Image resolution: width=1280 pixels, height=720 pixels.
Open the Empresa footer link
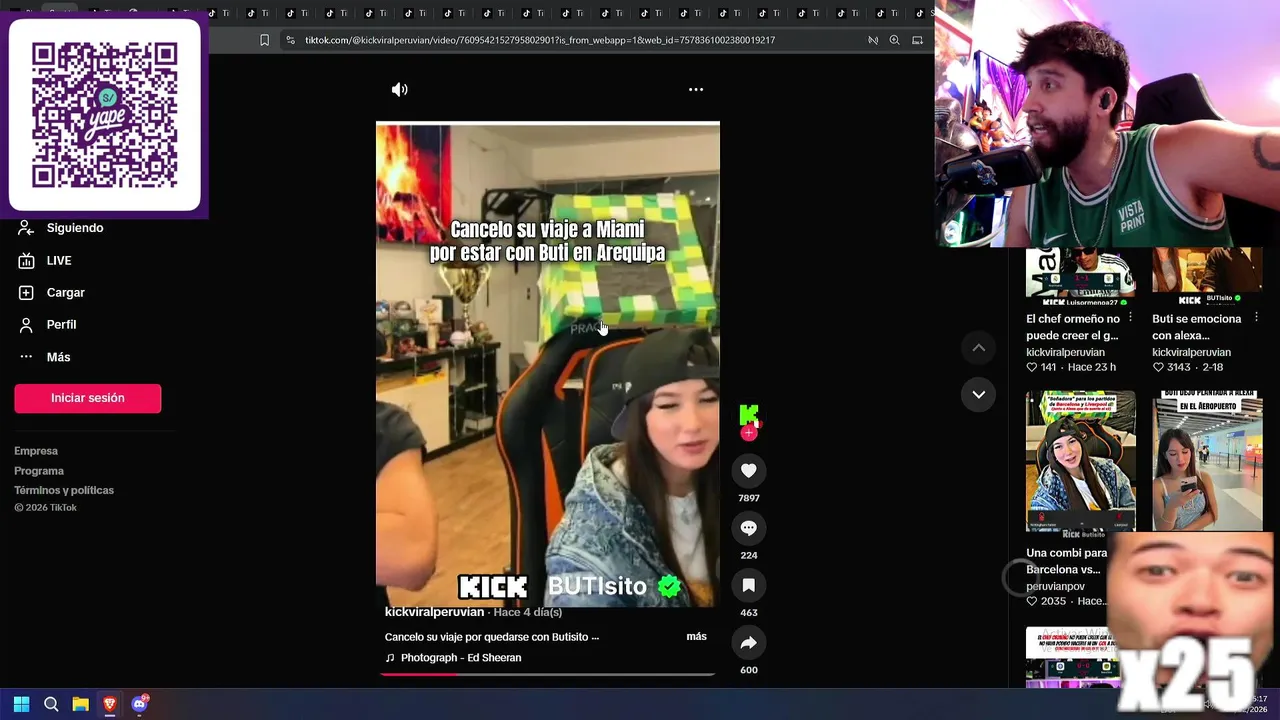coord(36,451)
